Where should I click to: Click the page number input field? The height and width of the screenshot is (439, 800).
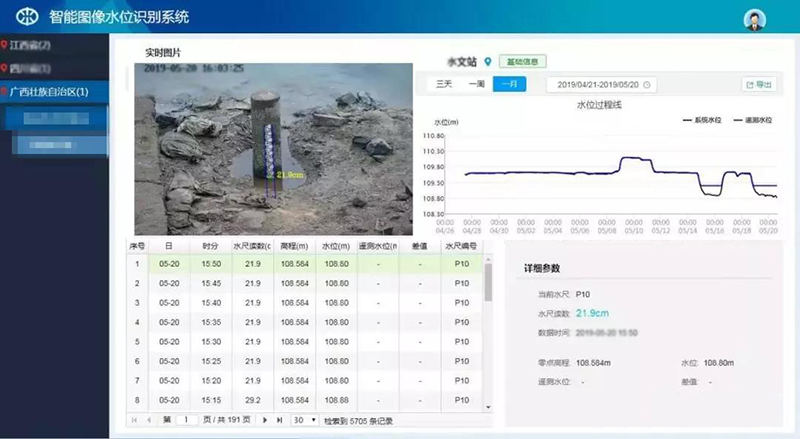[186, 420]
